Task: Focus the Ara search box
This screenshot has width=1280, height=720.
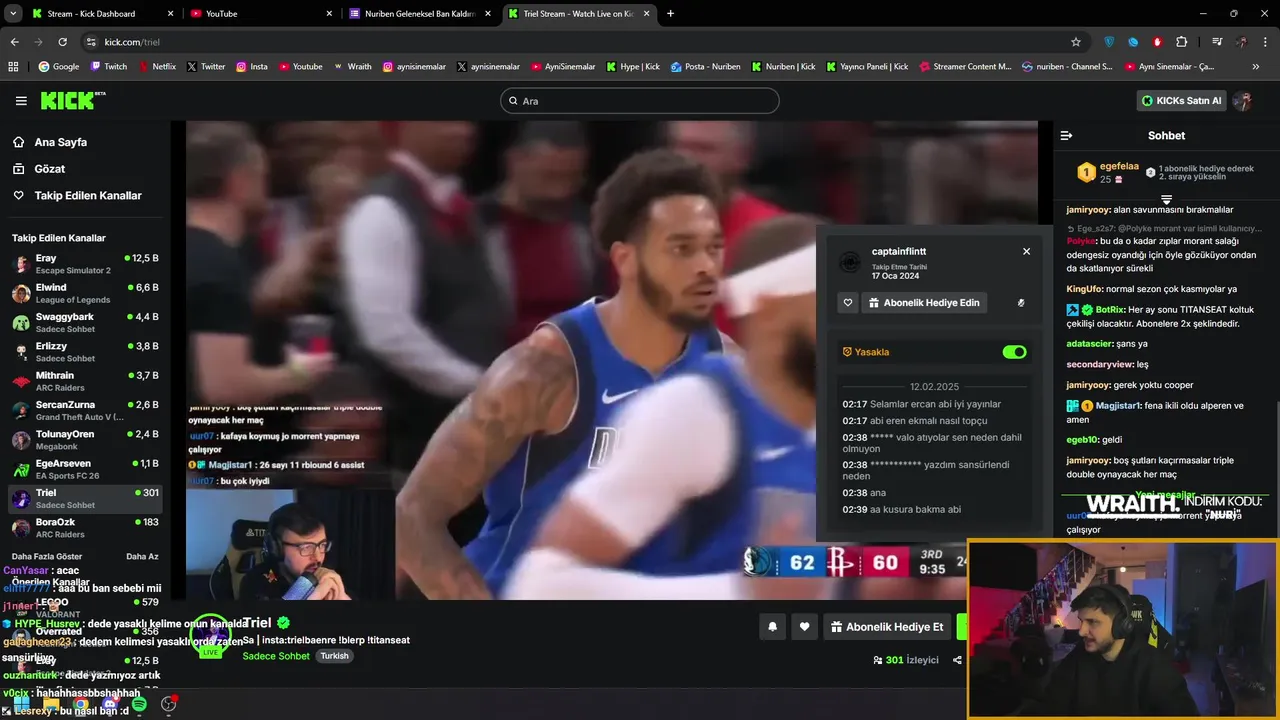Action: (x=640, y=101)
